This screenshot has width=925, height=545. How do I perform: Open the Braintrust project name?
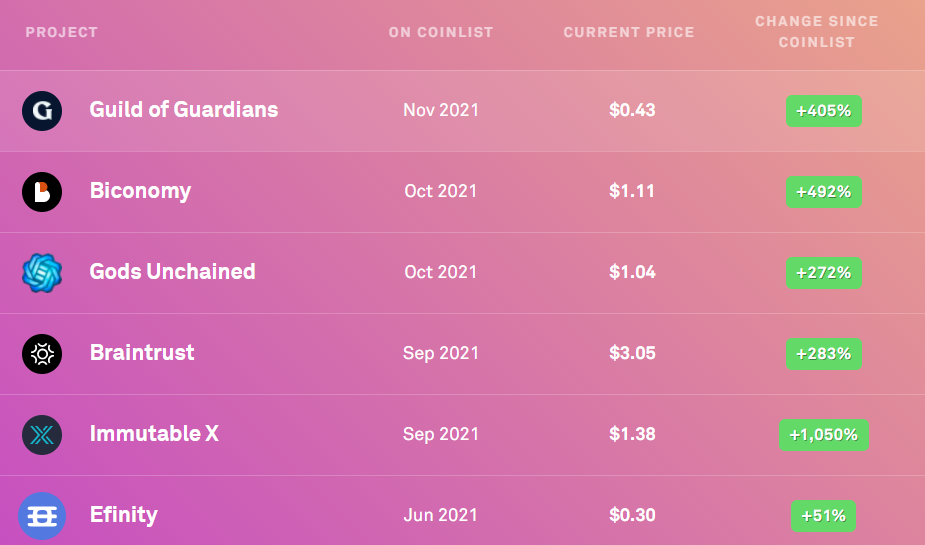(142, 353)
